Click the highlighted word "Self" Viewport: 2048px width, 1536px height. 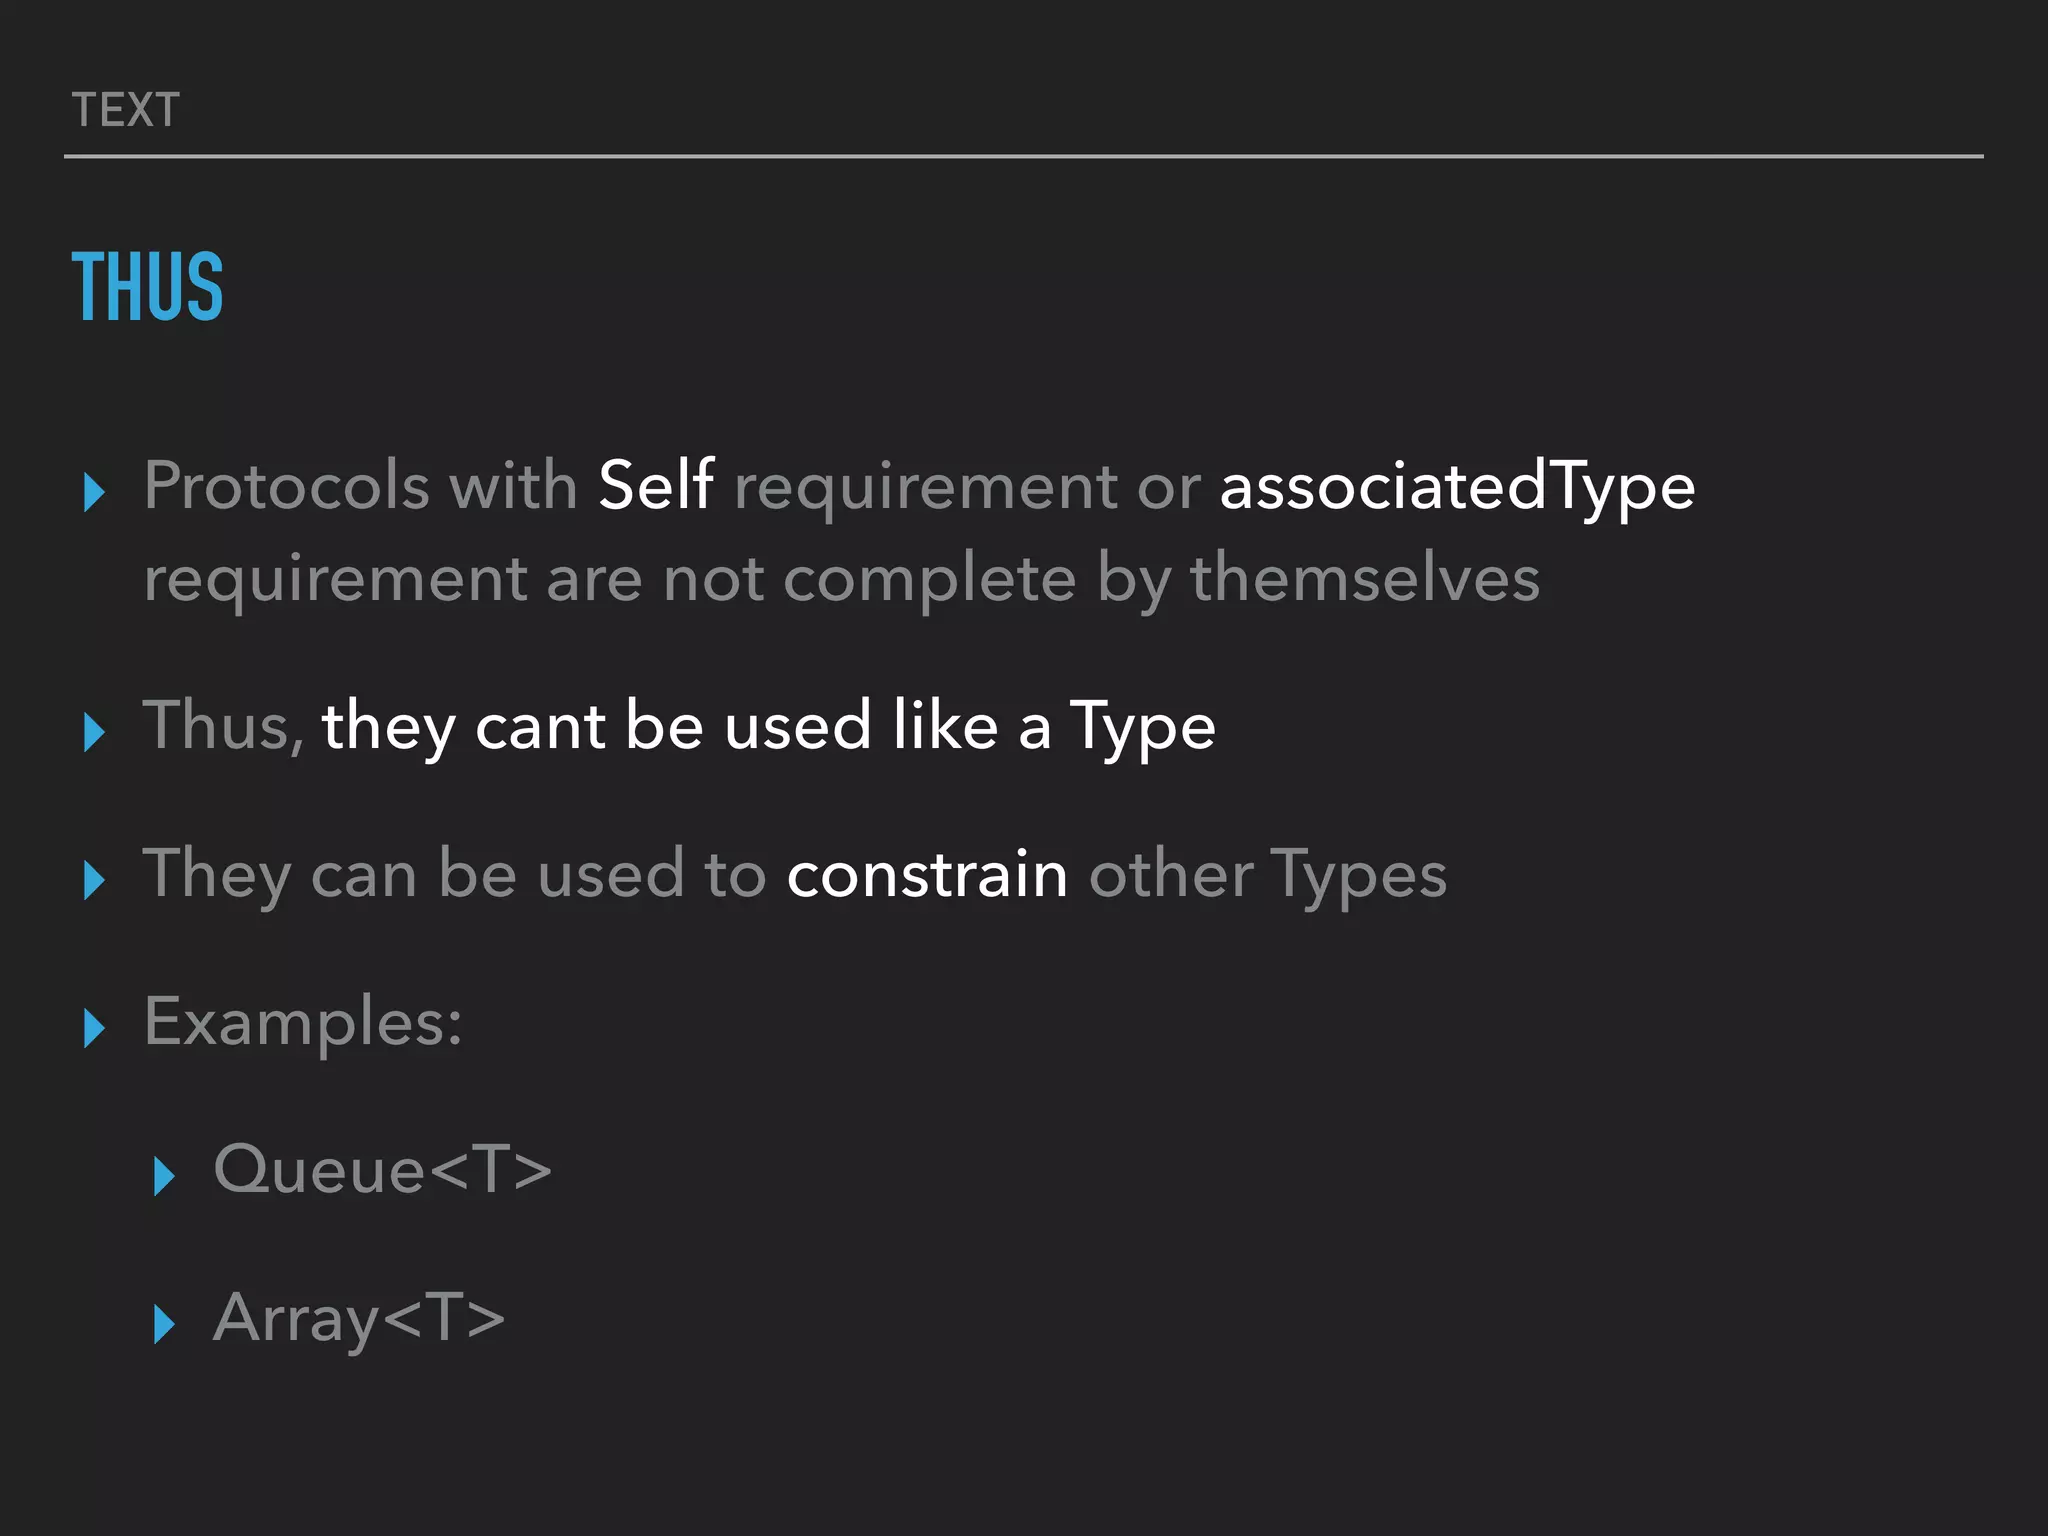pos(656,486)
